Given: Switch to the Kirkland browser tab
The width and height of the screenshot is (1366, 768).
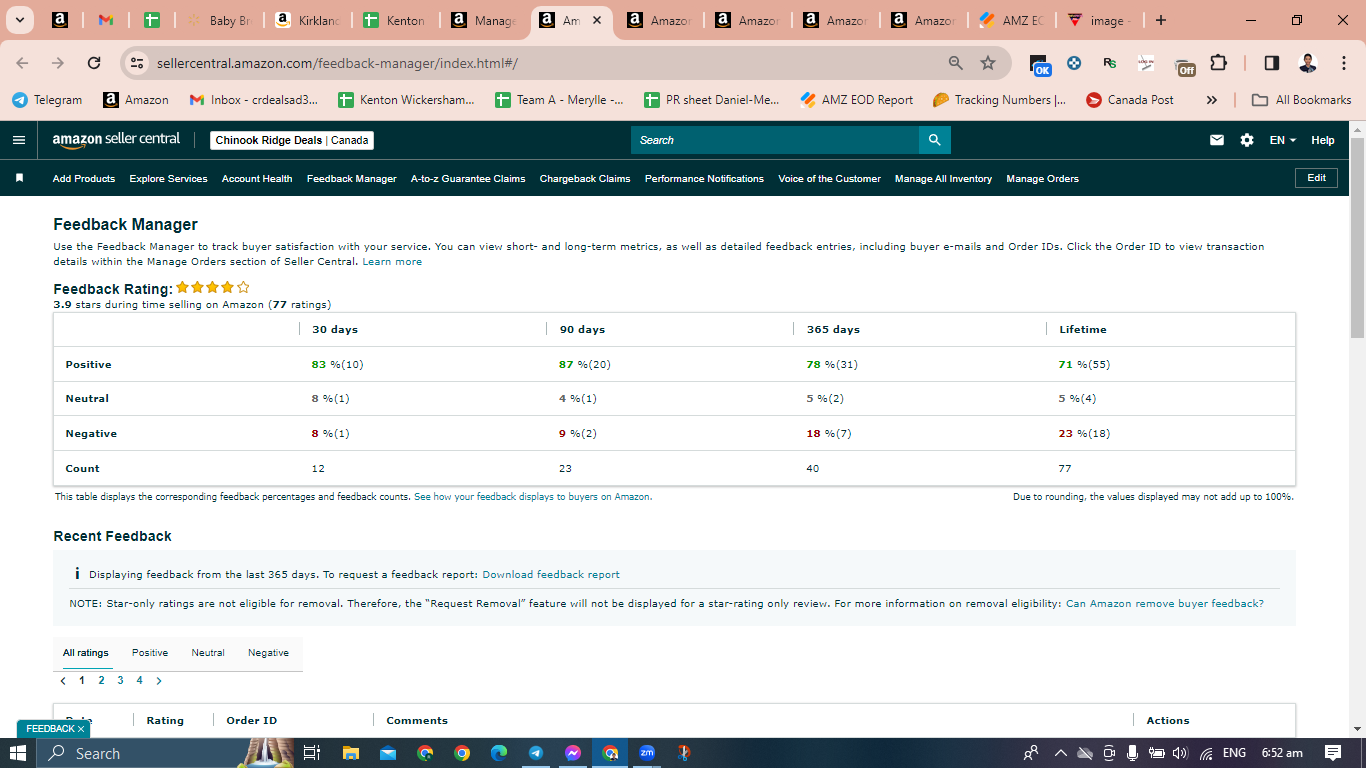Looking at the screenshot, I should pos(309,20).
